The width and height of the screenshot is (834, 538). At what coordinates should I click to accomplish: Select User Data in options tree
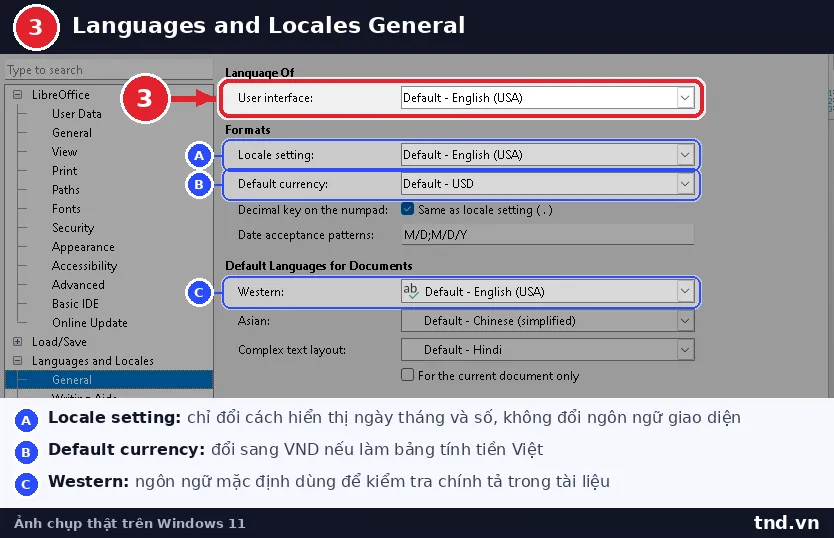tap(77, 114)
